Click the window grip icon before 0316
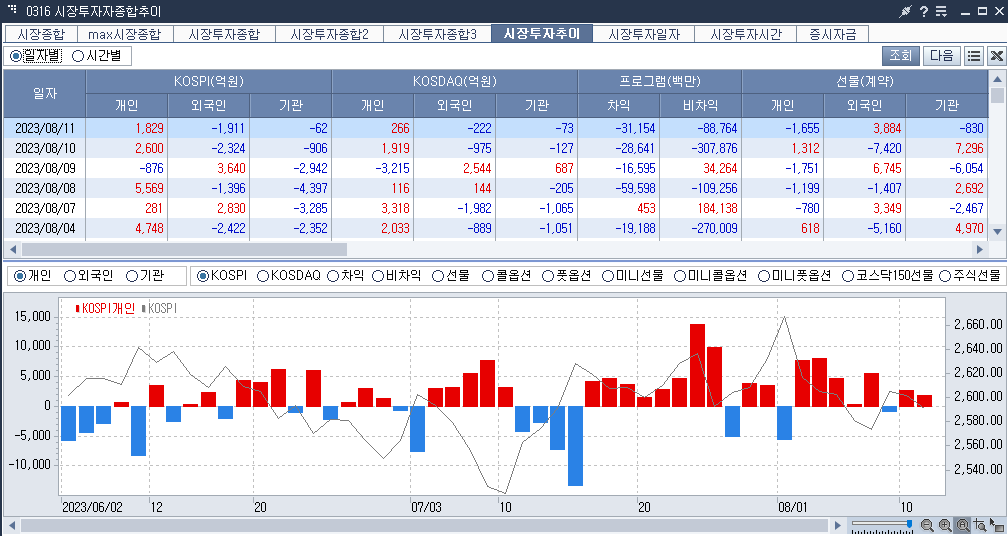 click(12, 9)
